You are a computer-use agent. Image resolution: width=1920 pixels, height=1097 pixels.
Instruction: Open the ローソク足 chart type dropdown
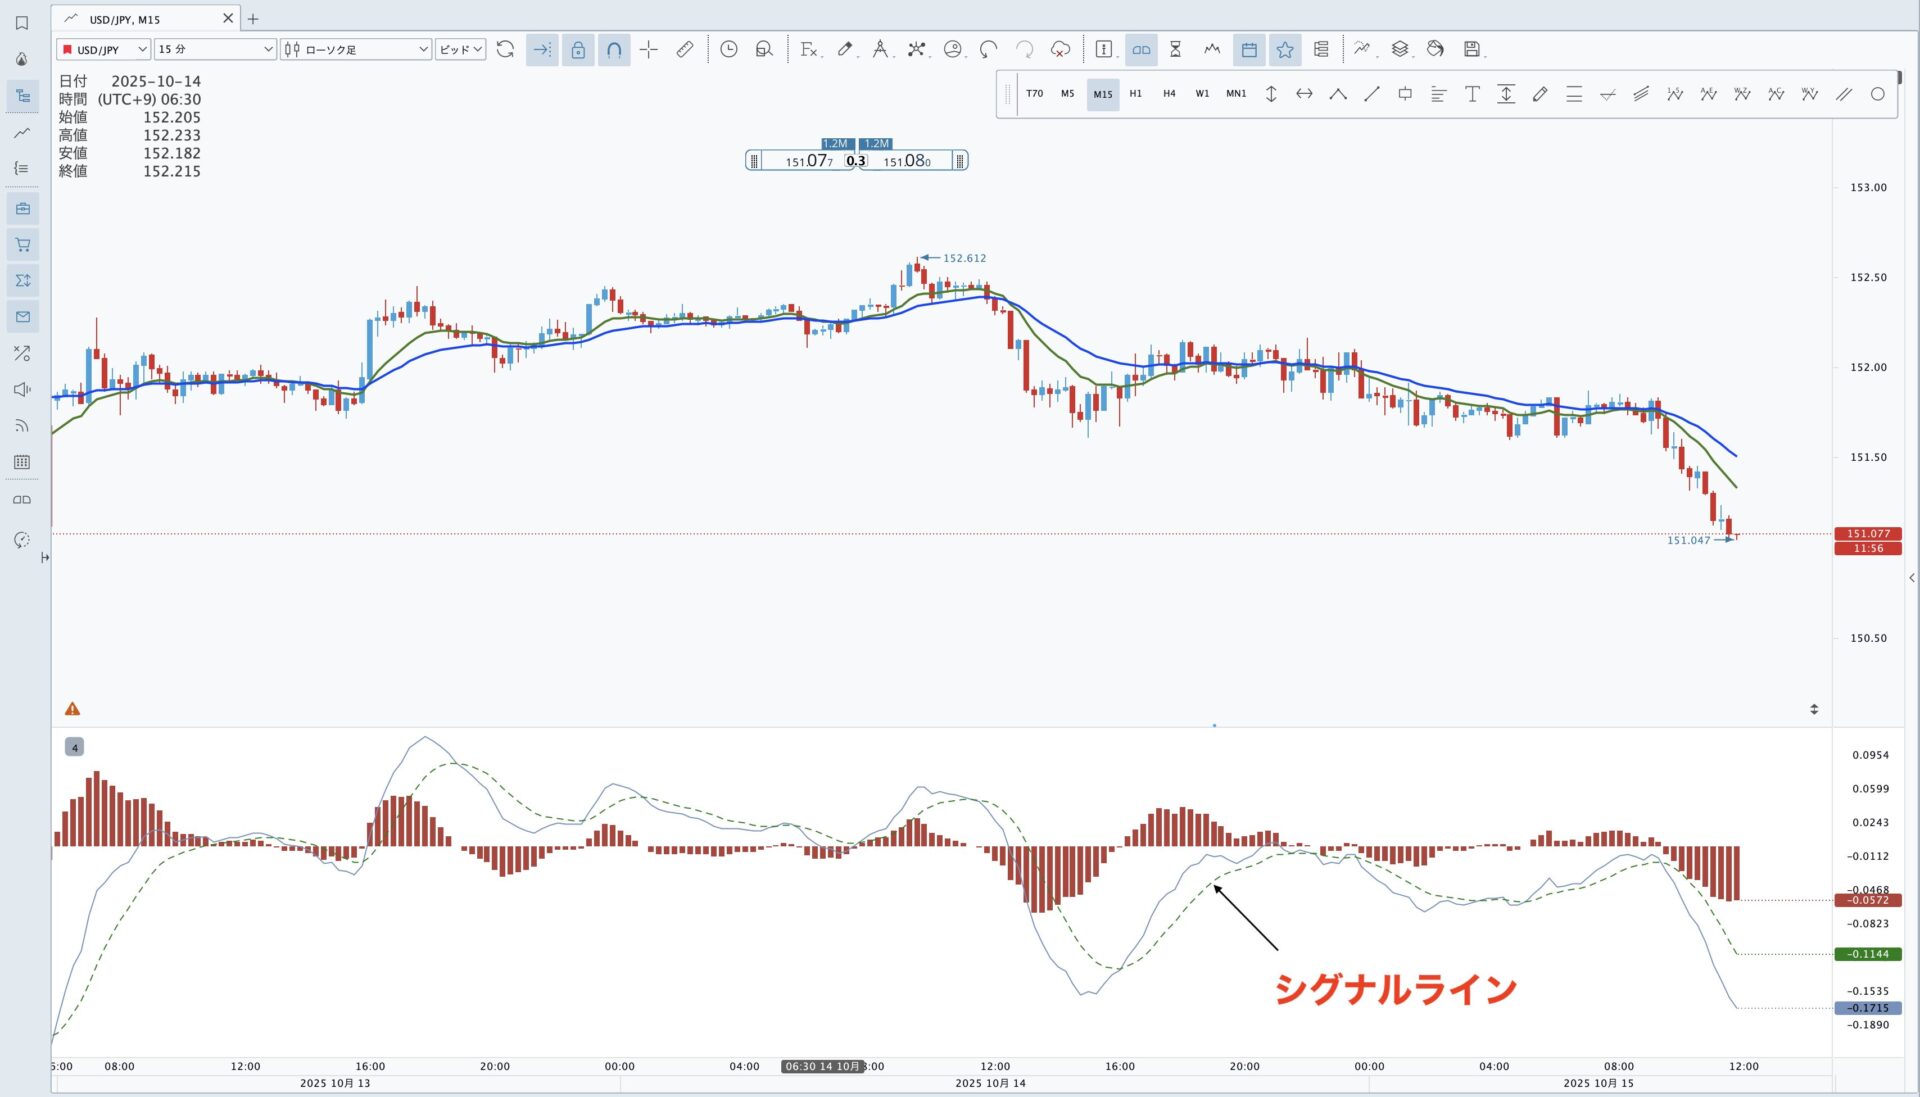355,49
